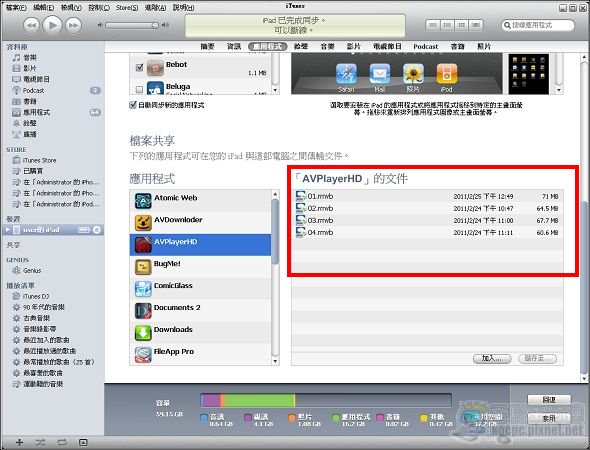
Task: Check the Beluga app sync checkbox
Action: pyautogui.click(x=139, y=89)
